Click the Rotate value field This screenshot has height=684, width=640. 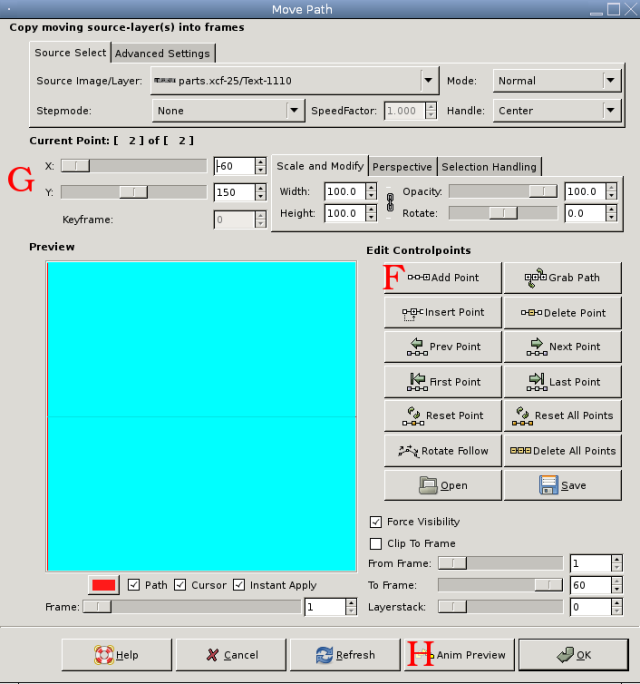pos(585,213)
